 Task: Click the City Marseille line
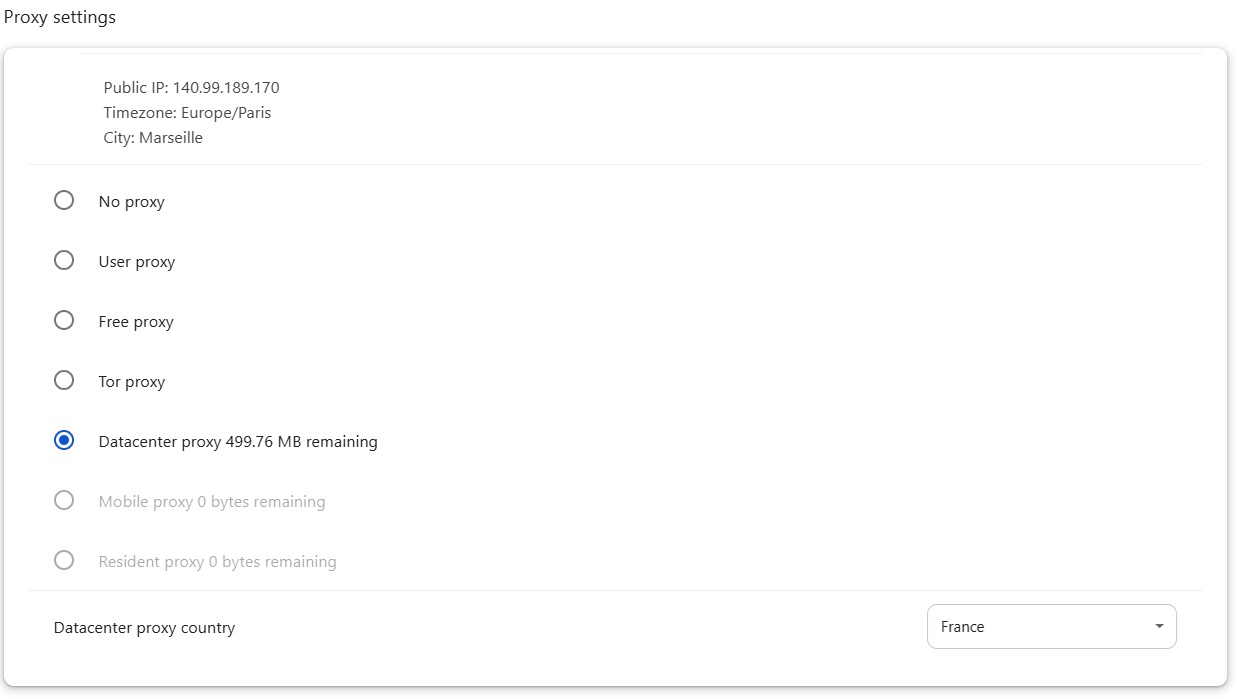153,138
